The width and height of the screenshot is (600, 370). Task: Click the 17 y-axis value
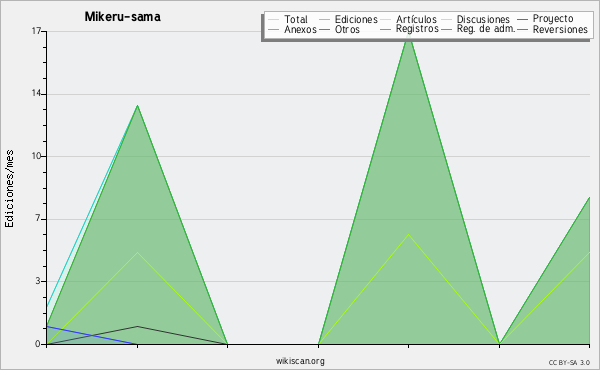point(36,31)
